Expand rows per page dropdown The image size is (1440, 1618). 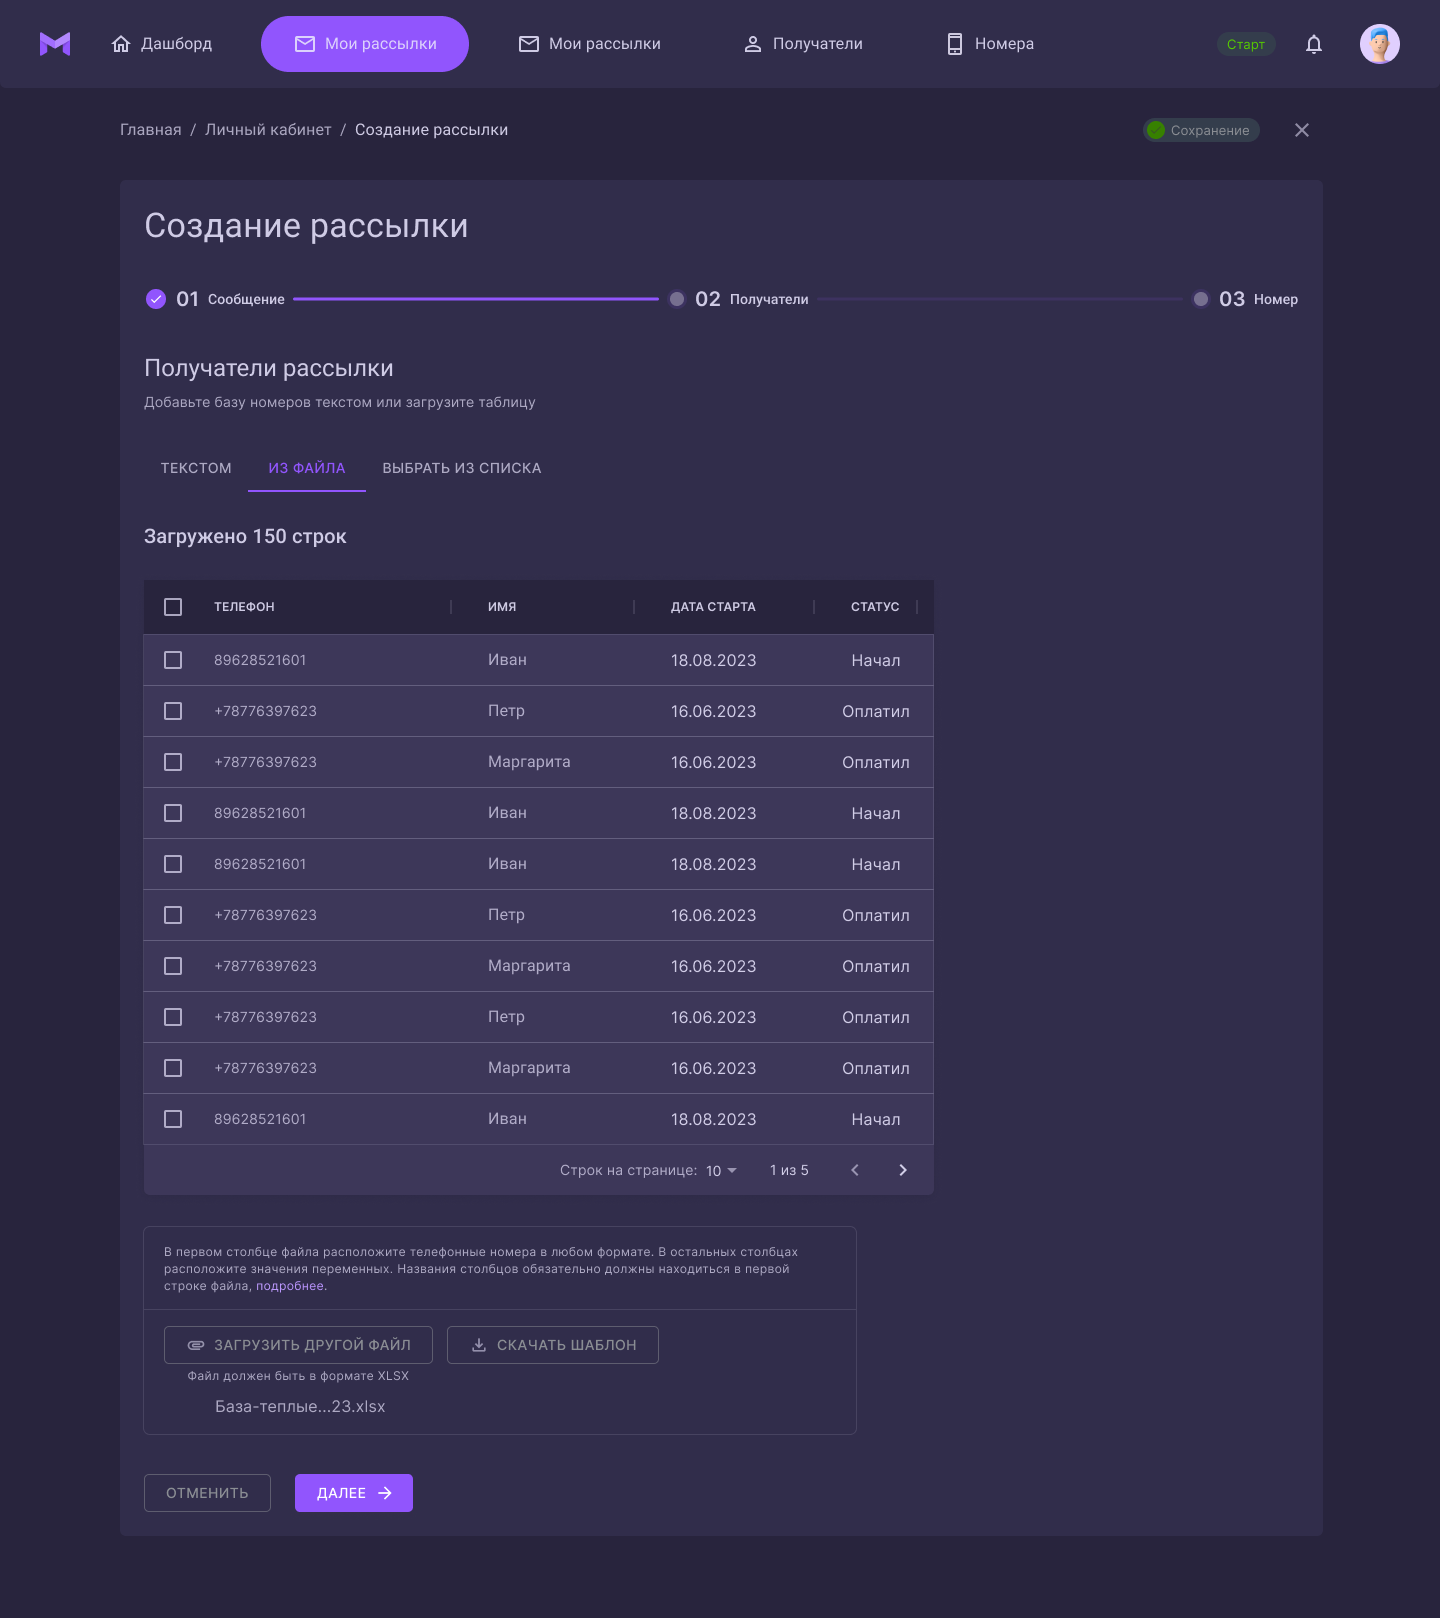click(x=721, y=1171)
